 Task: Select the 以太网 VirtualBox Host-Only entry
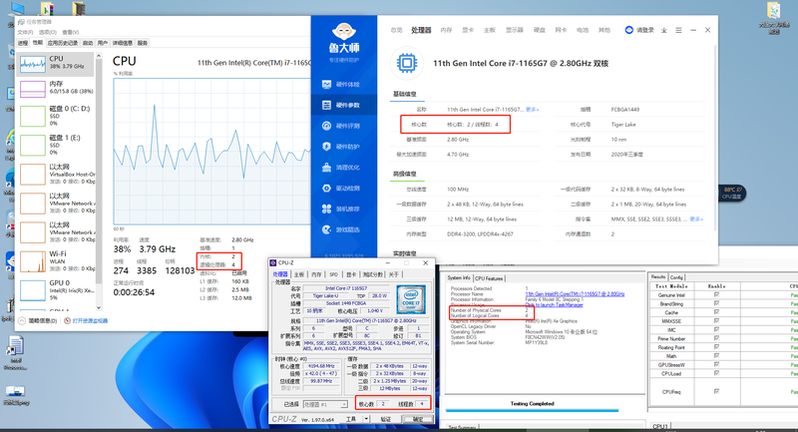click(x=56, y=174)
